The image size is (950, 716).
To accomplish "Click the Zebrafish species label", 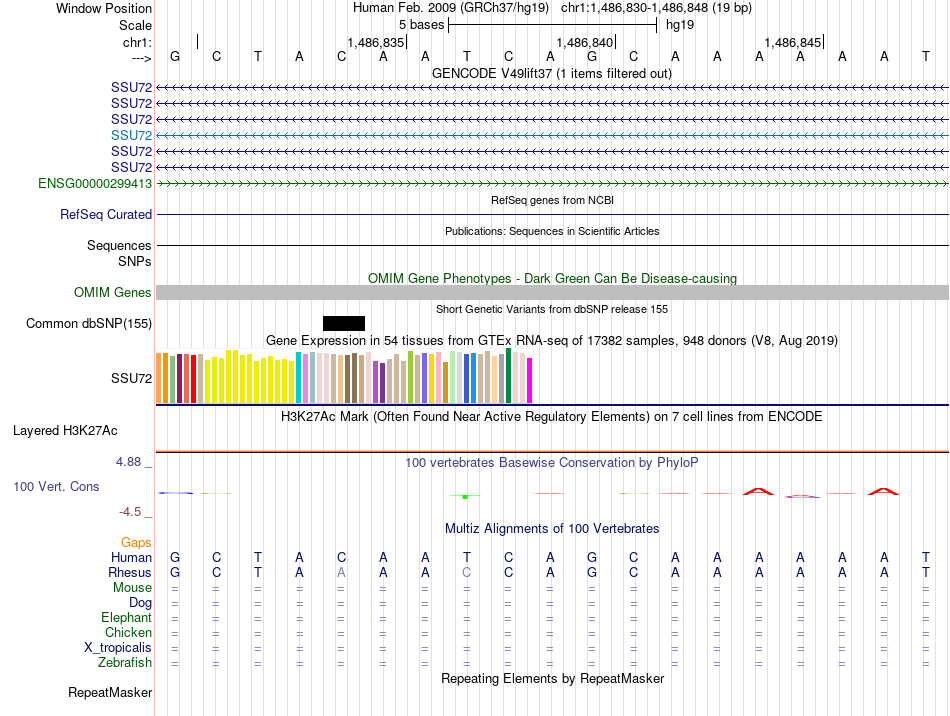I will (x=125, y=663).
